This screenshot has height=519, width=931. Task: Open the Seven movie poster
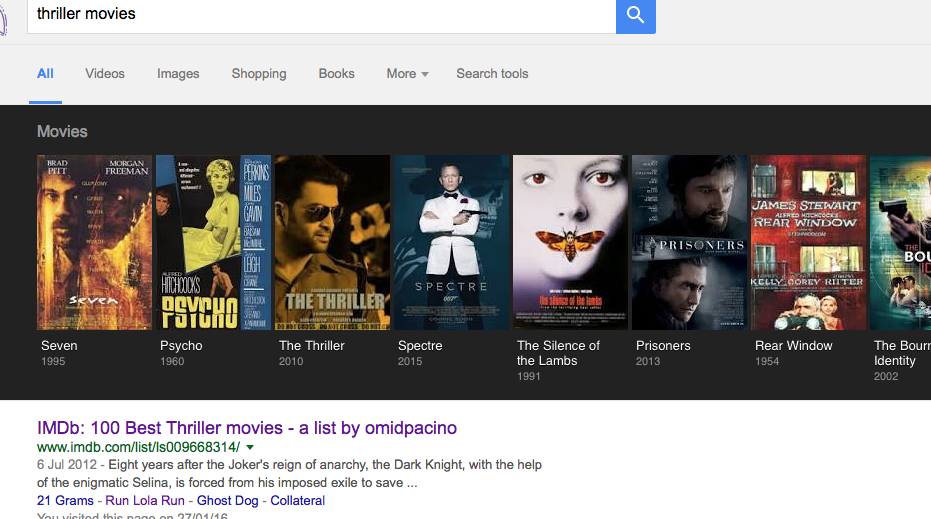coord(94,242)
